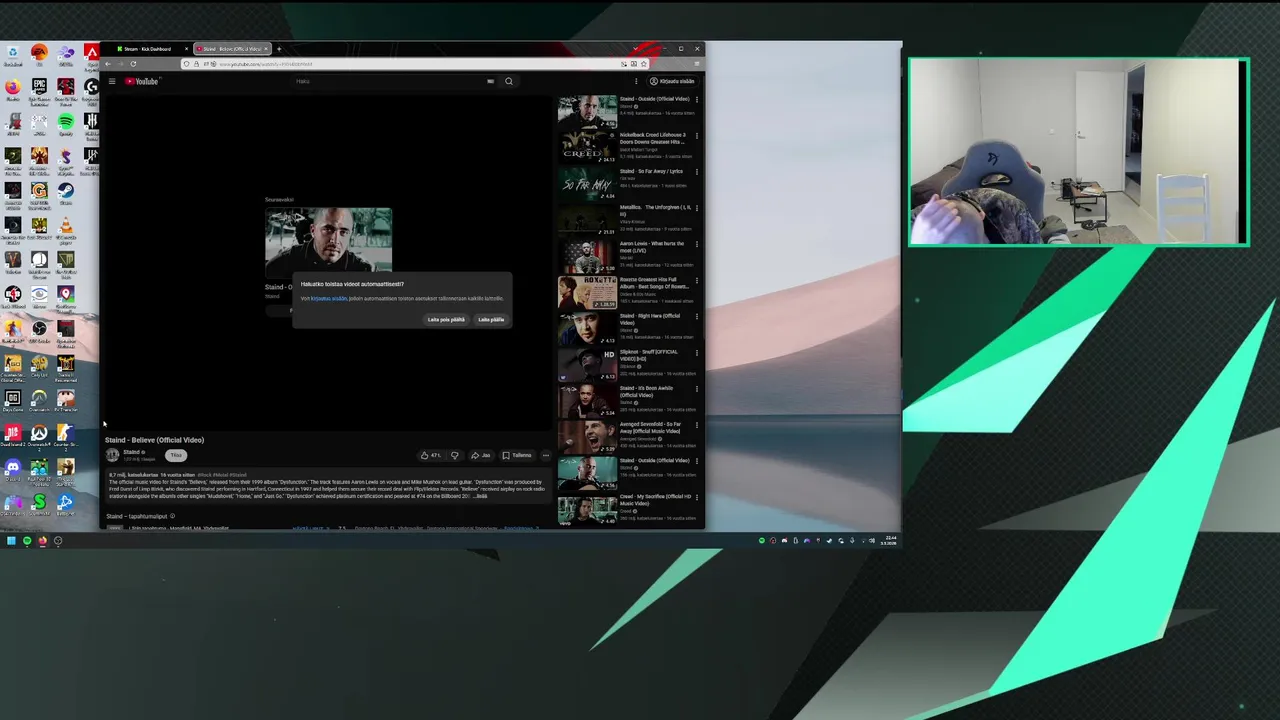Viewport: 1280px width, 720px height.
Task: Click the YouTube search magnifier button
Action: (x=508, y=81)
